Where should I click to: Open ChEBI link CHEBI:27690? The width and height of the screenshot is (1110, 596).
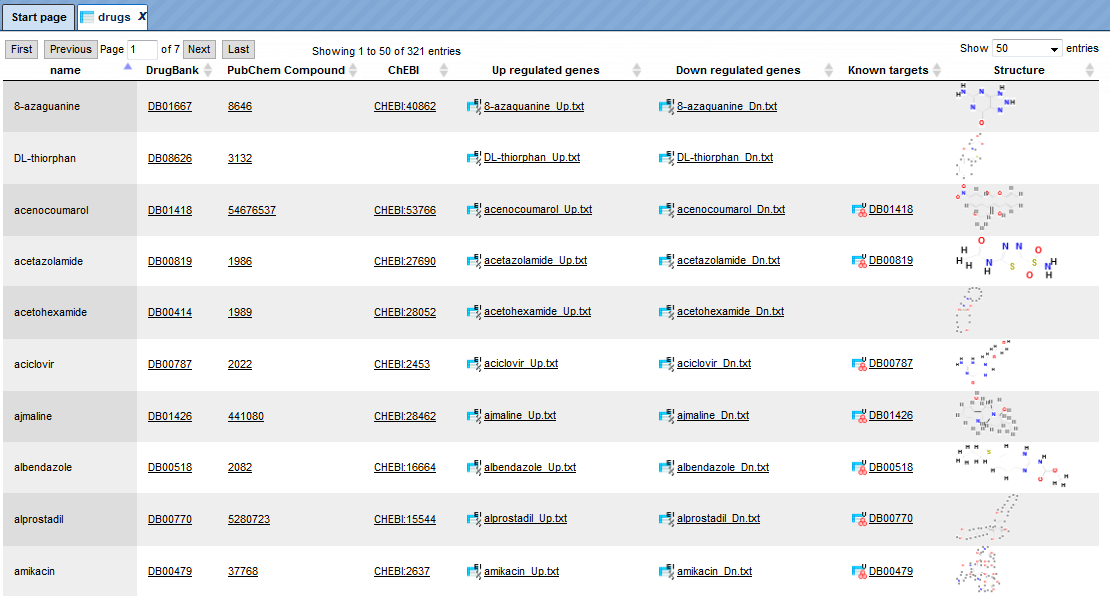405,261
